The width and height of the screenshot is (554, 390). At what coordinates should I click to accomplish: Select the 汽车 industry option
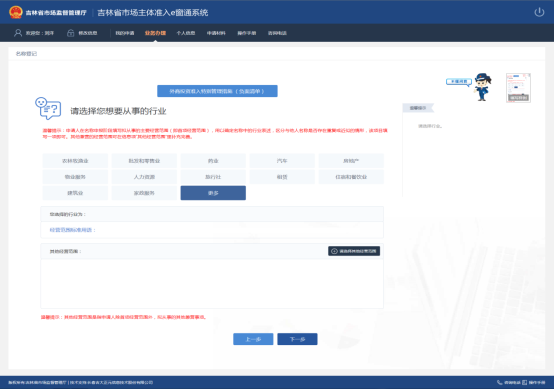[282, 161]
